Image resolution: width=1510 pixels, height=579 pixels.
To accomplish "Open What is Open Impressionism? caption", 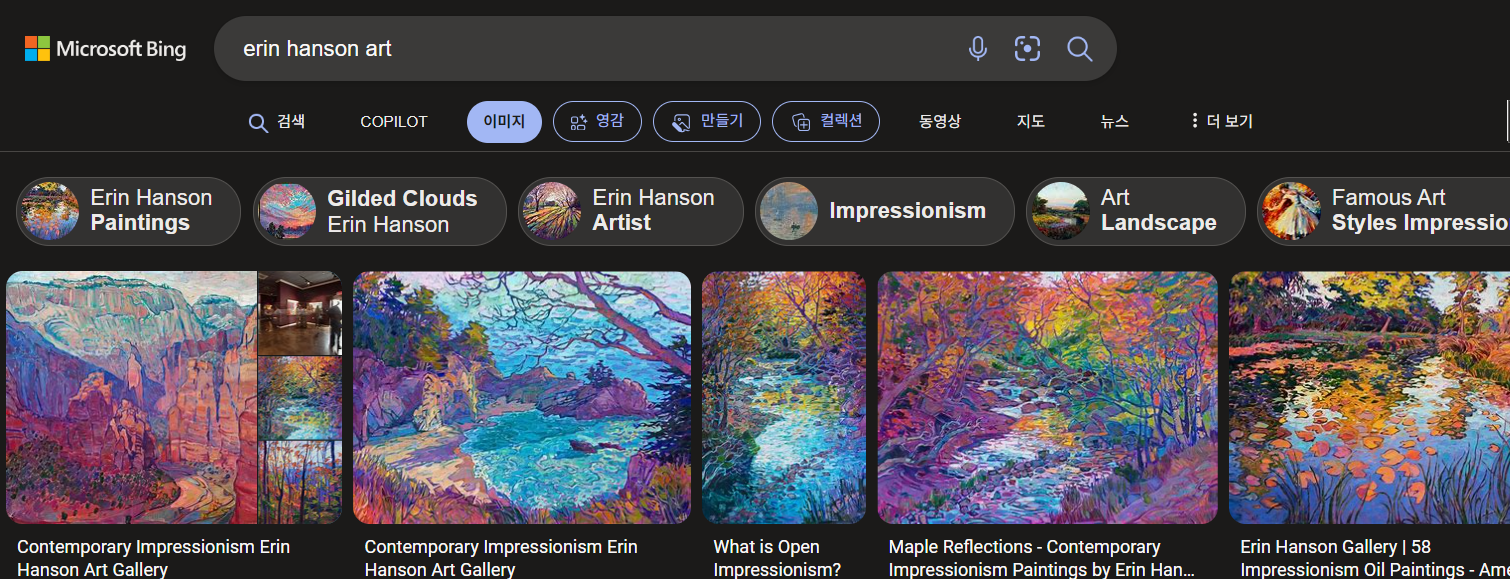I will pos(777,558).
